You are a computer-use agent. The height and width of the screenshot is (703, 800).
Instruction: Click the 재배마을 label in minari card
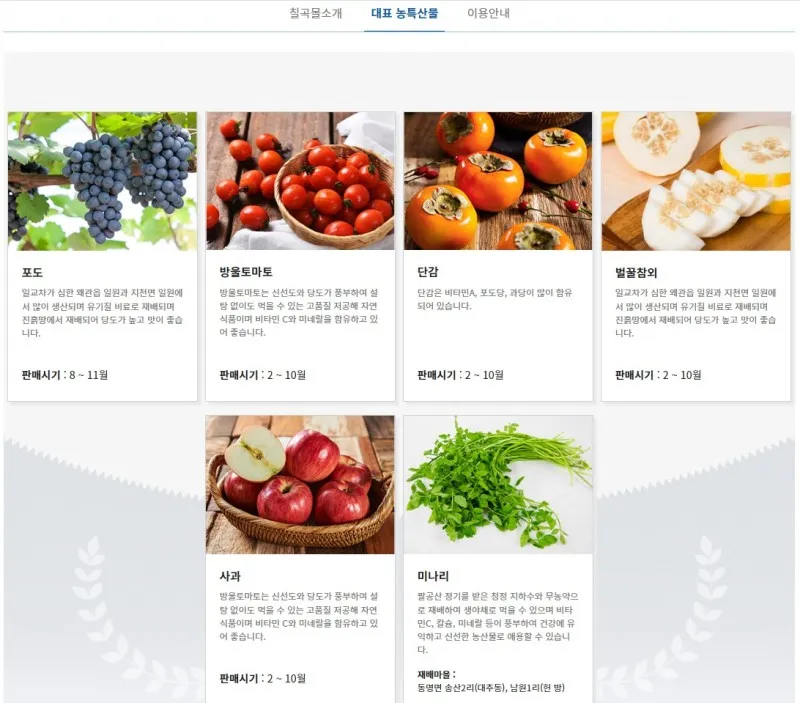pos(436,674)
